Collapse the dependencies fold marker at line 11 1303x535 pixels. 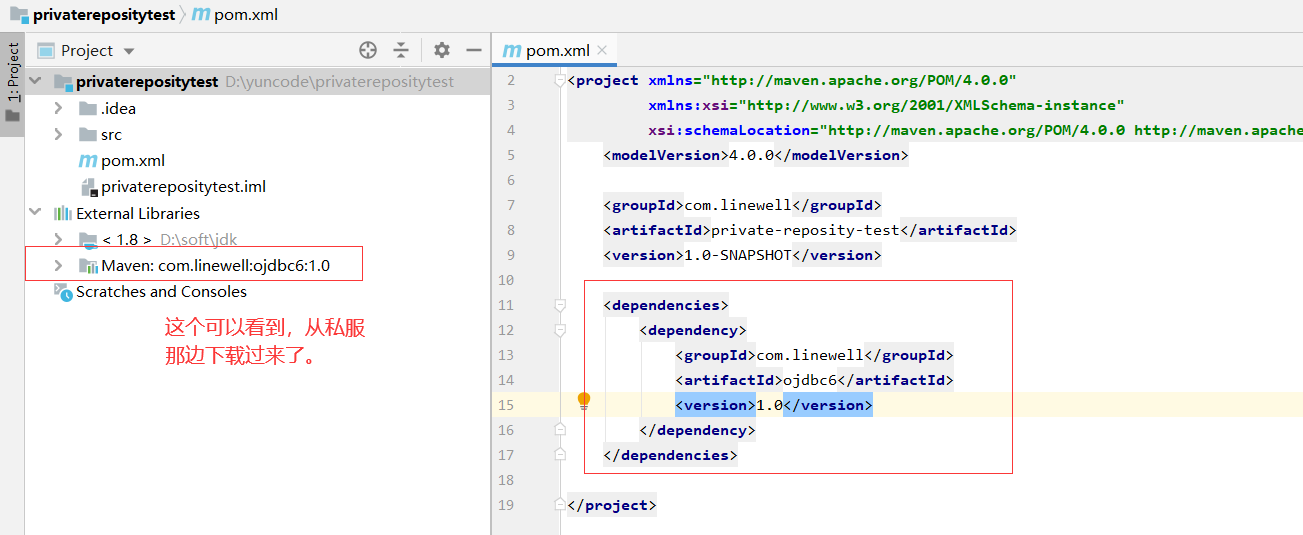(x=559, y=305)
